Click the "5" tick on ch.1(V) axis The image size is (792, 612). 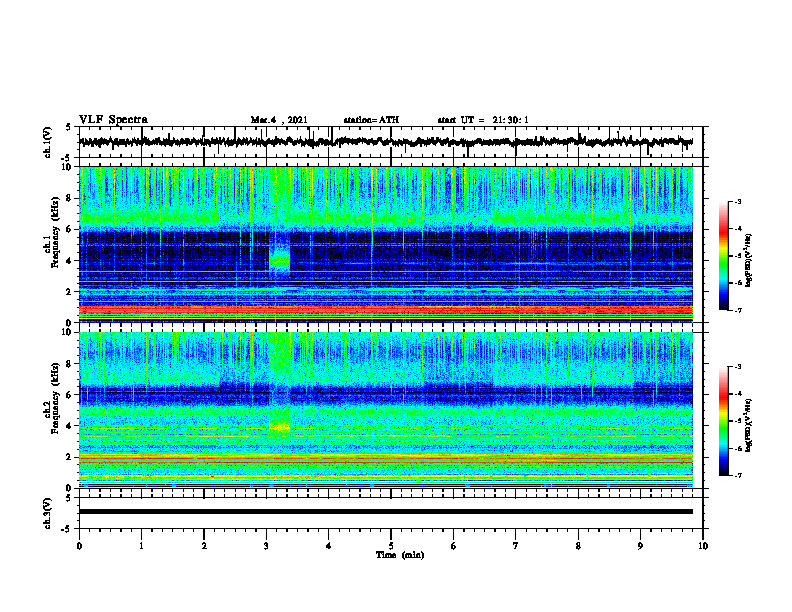coord(69,128)
